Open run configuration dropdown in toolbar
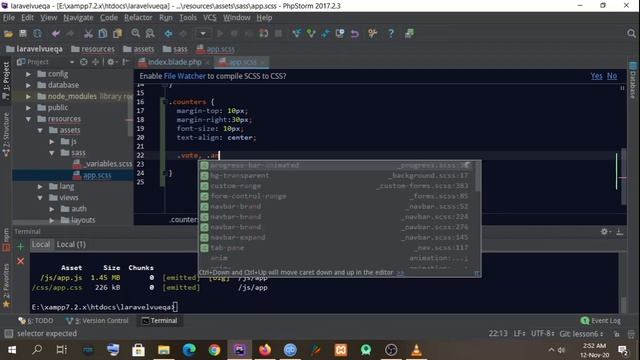Screen dimensions: 640x360 click(203, 33)
